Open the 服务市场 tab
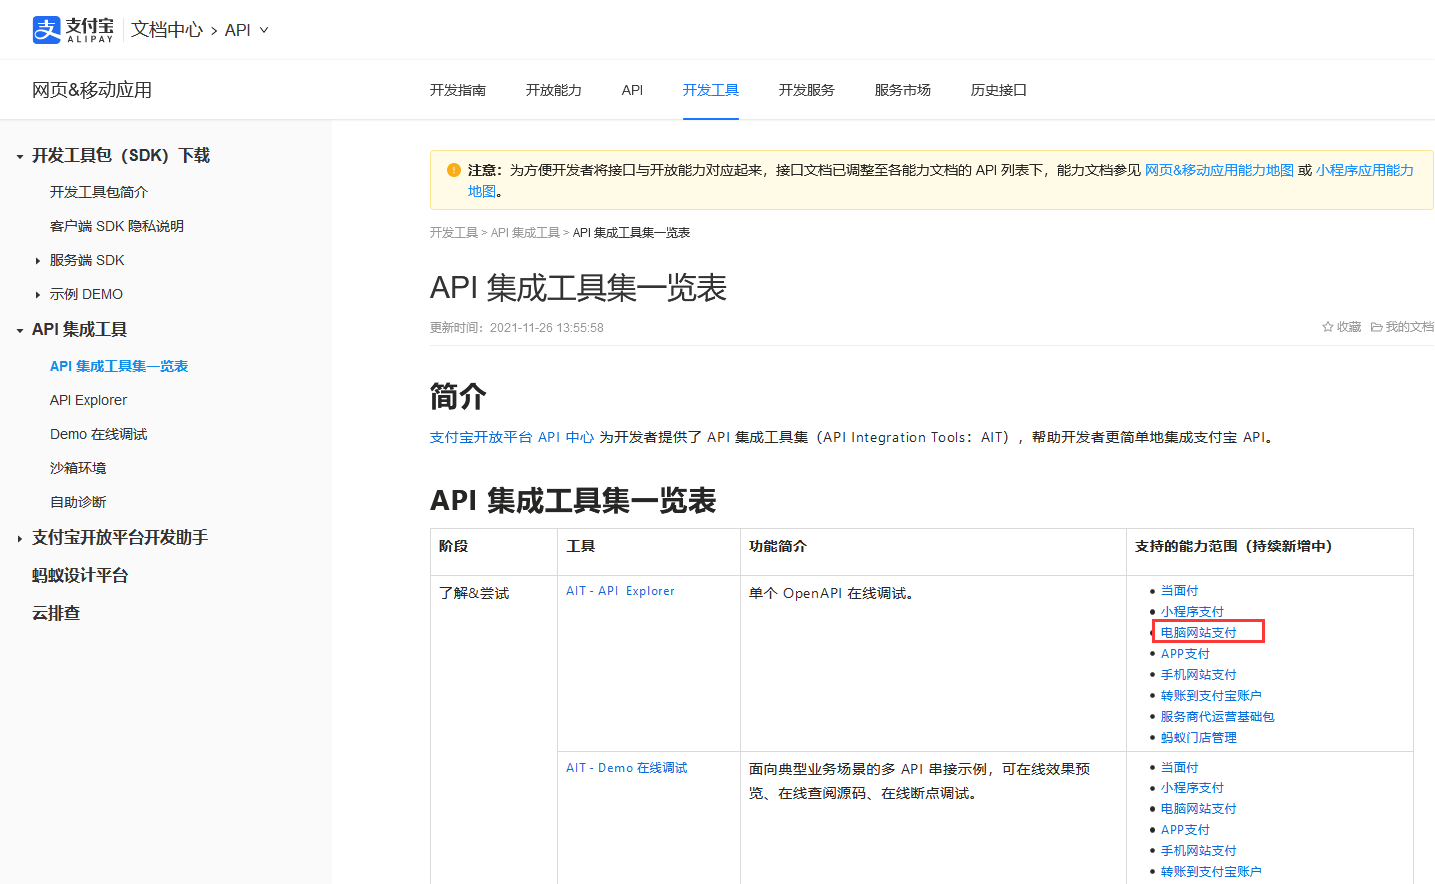The width and height of the screenshot is (1435, 884). coord(903,90)
